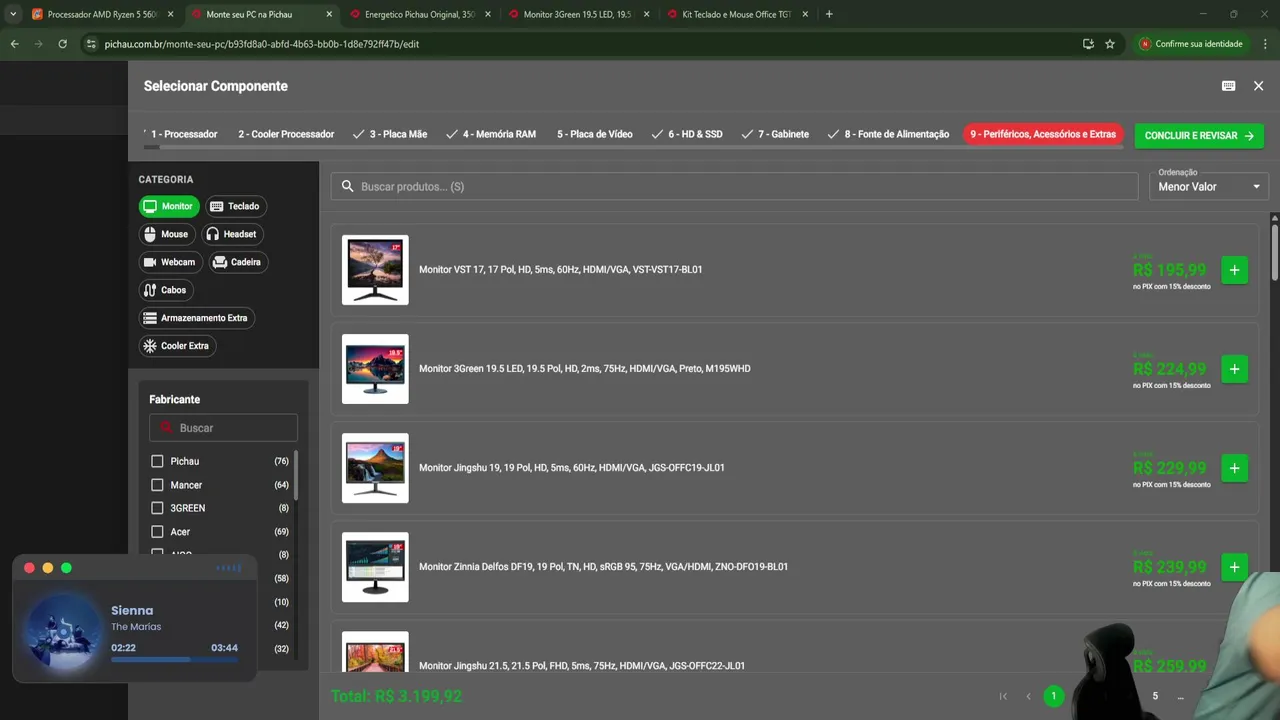This screenshot has width=1280, height=720.
Task: Go back in the browser
Action: [x=14, y=44]
